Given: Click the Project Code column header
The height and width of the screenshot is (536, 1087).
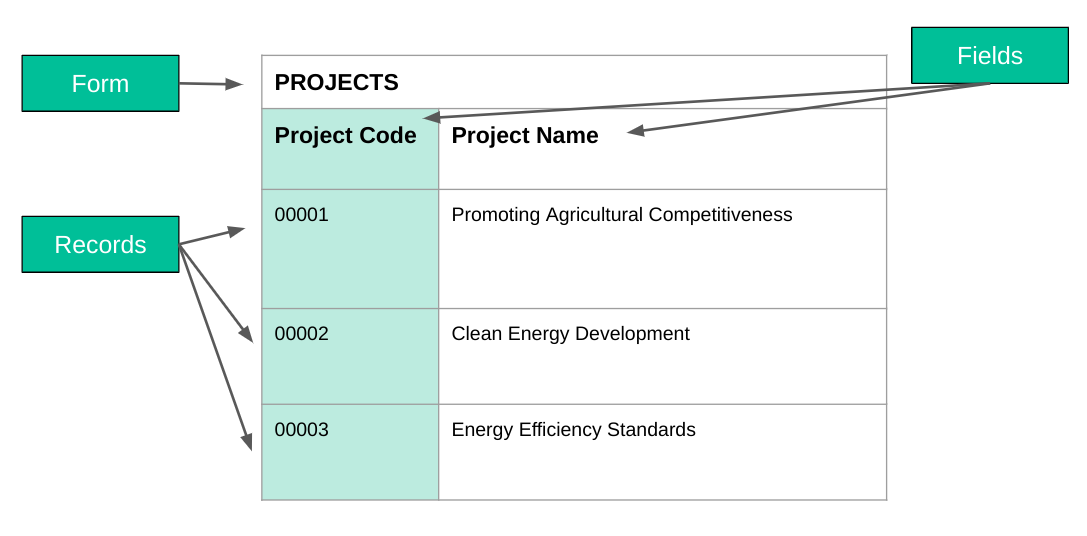Looking at the screenshot, I should point(350,149).
